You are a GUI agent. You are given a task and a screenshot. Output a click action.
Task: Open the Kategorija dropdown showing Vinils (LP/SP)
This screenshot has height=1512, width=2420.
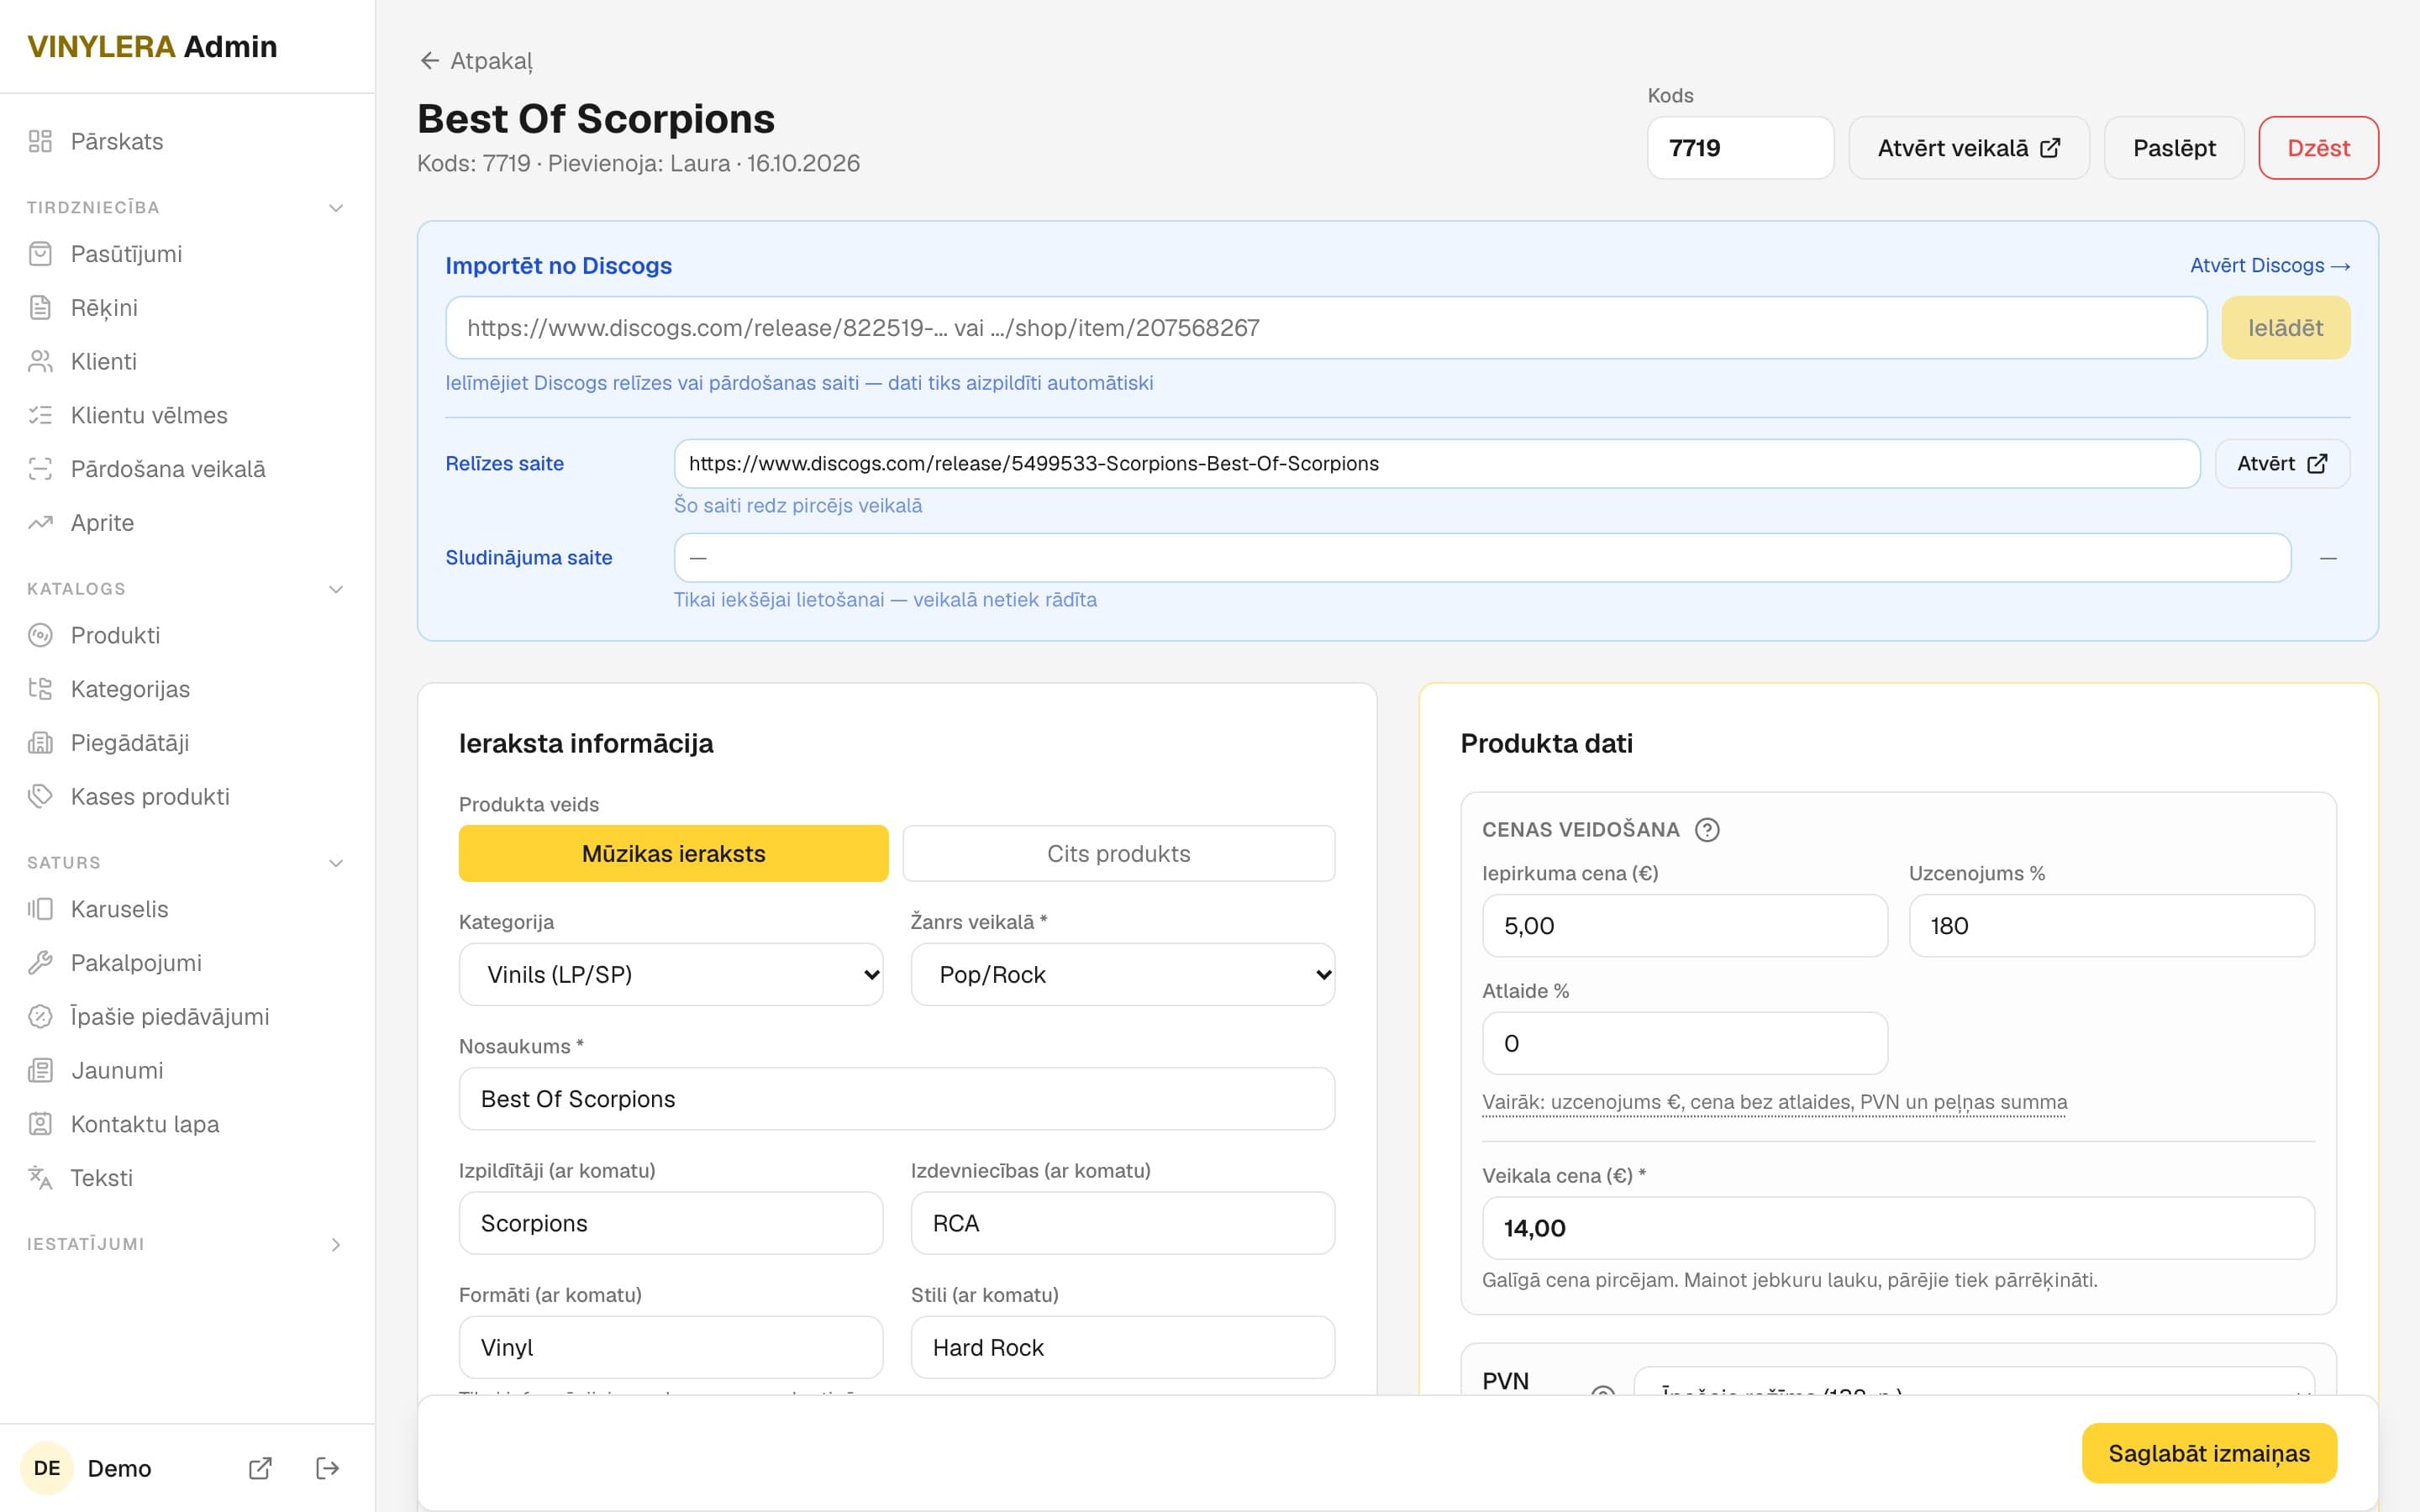click(671, 974)
